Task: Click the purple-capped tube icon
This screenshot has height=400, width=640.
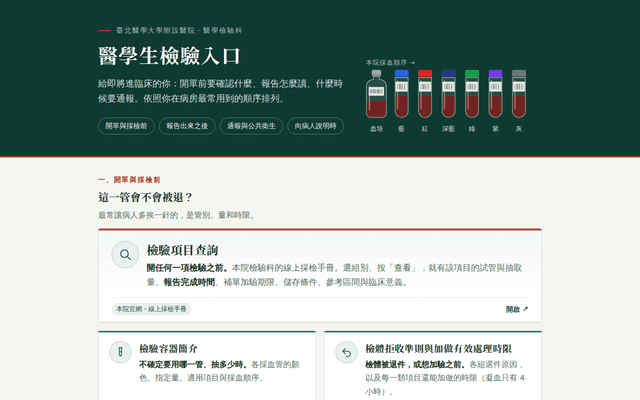Action: 496,94
